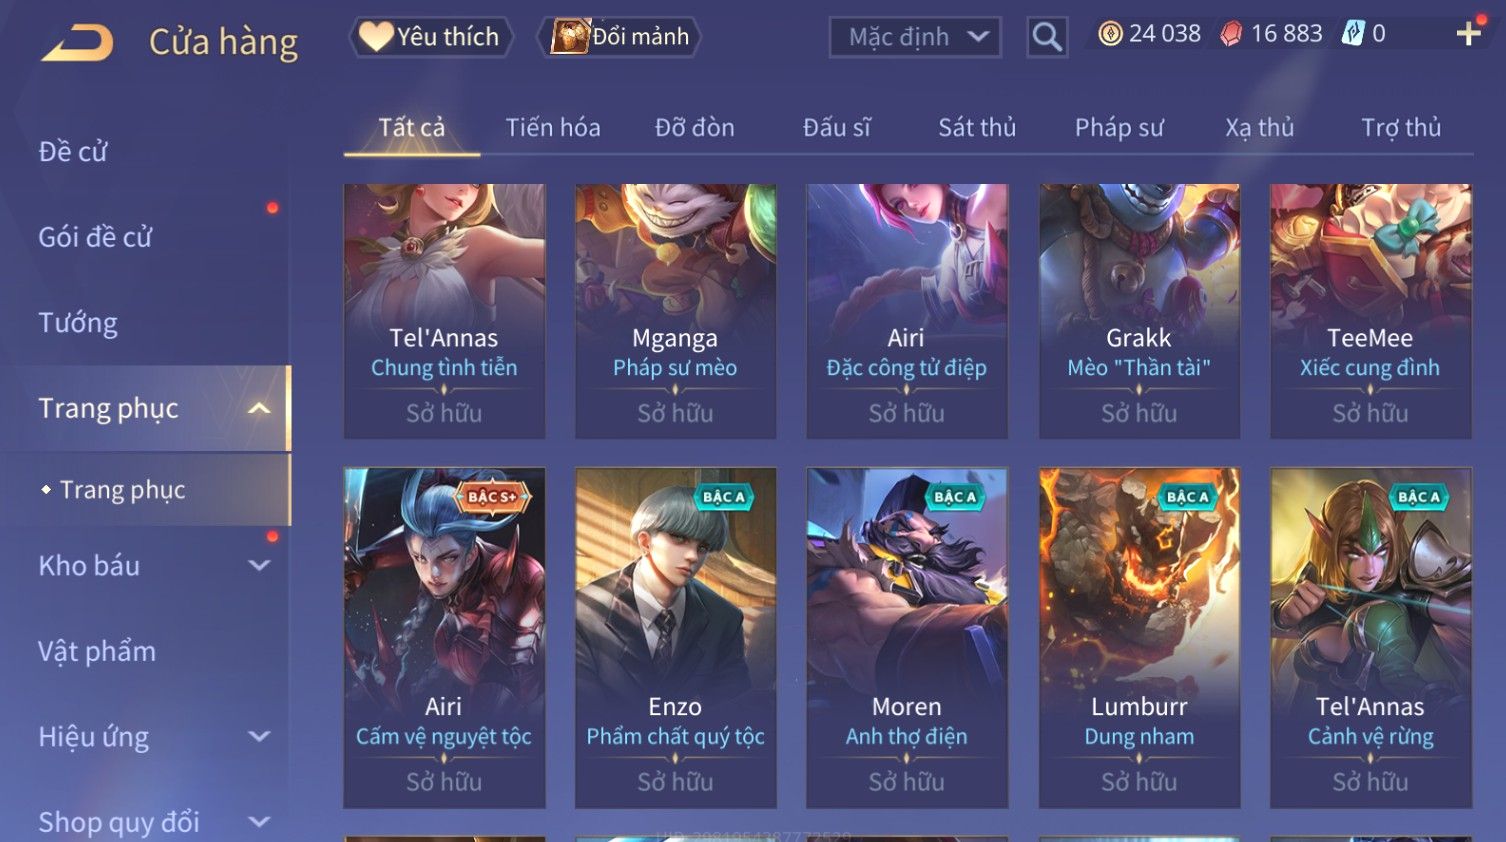
Task: Tap the plus icon to add currency
Action: (1468, 34)
